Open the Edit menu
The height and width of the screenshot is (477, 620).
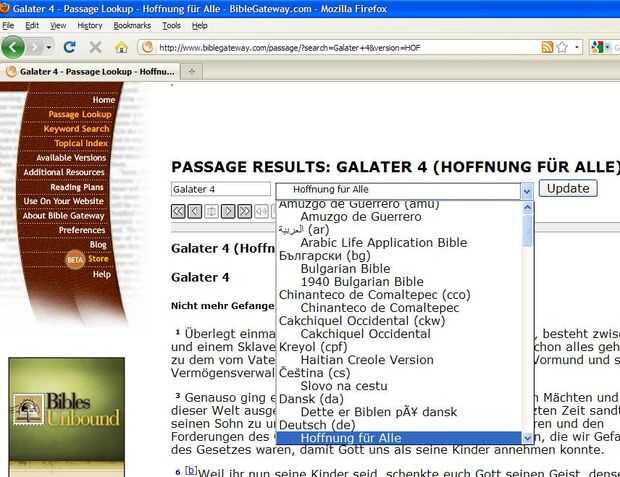[x=32, y=25]
